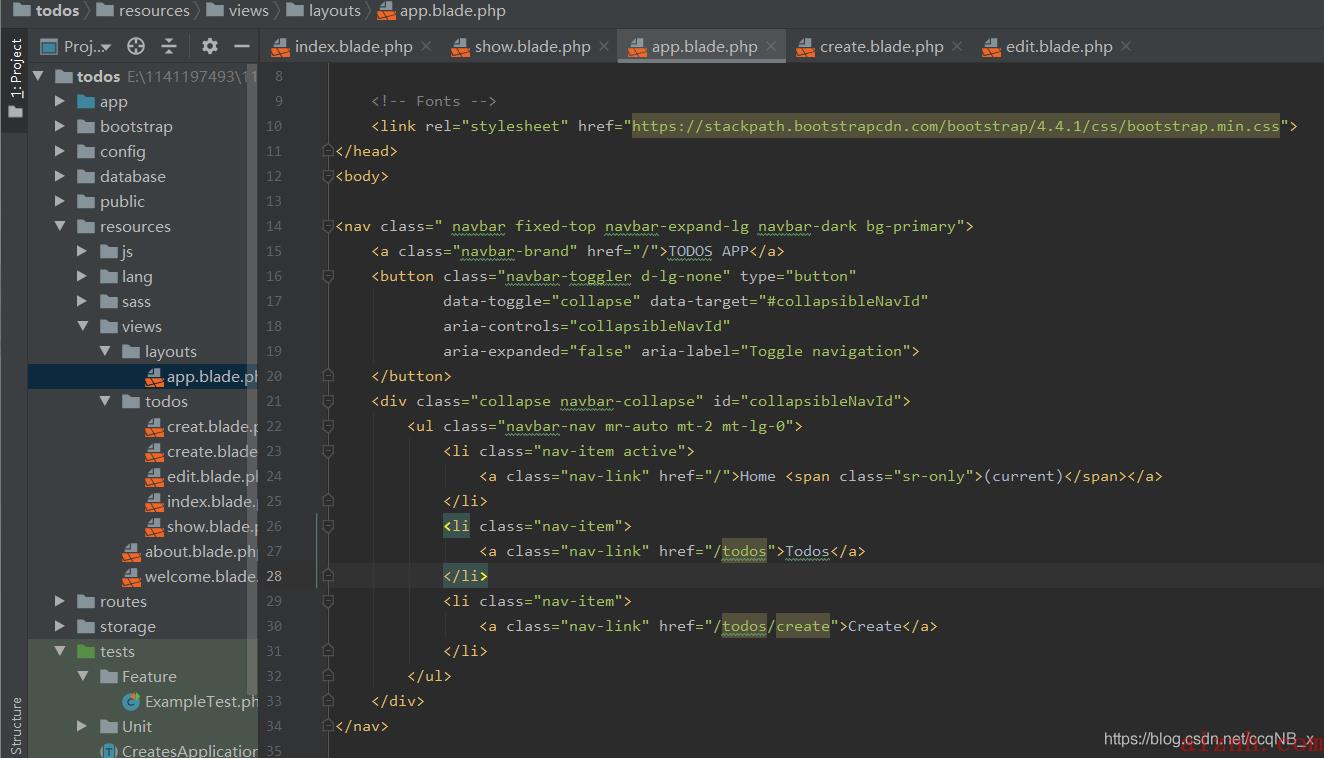The width and height of the screenshot is (1324, 758).
Task: Close the show.blade.php tab
Action: tap(604, 46)
